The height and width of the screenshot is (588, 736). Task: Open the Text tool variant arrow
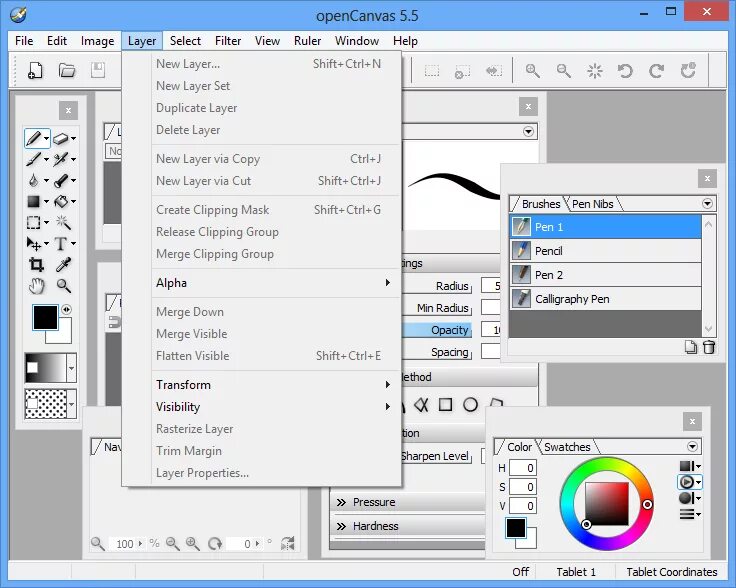(x=73, y=244)
